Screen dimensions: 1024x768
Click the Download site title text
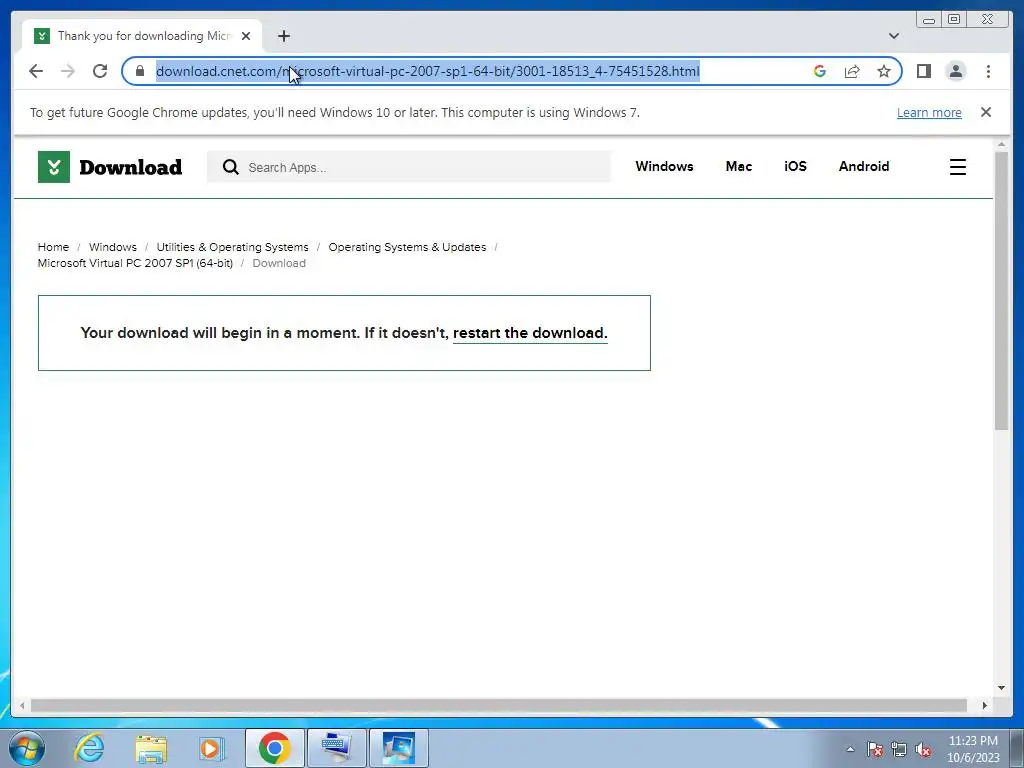pyautogui.click(x=131, y=167)
